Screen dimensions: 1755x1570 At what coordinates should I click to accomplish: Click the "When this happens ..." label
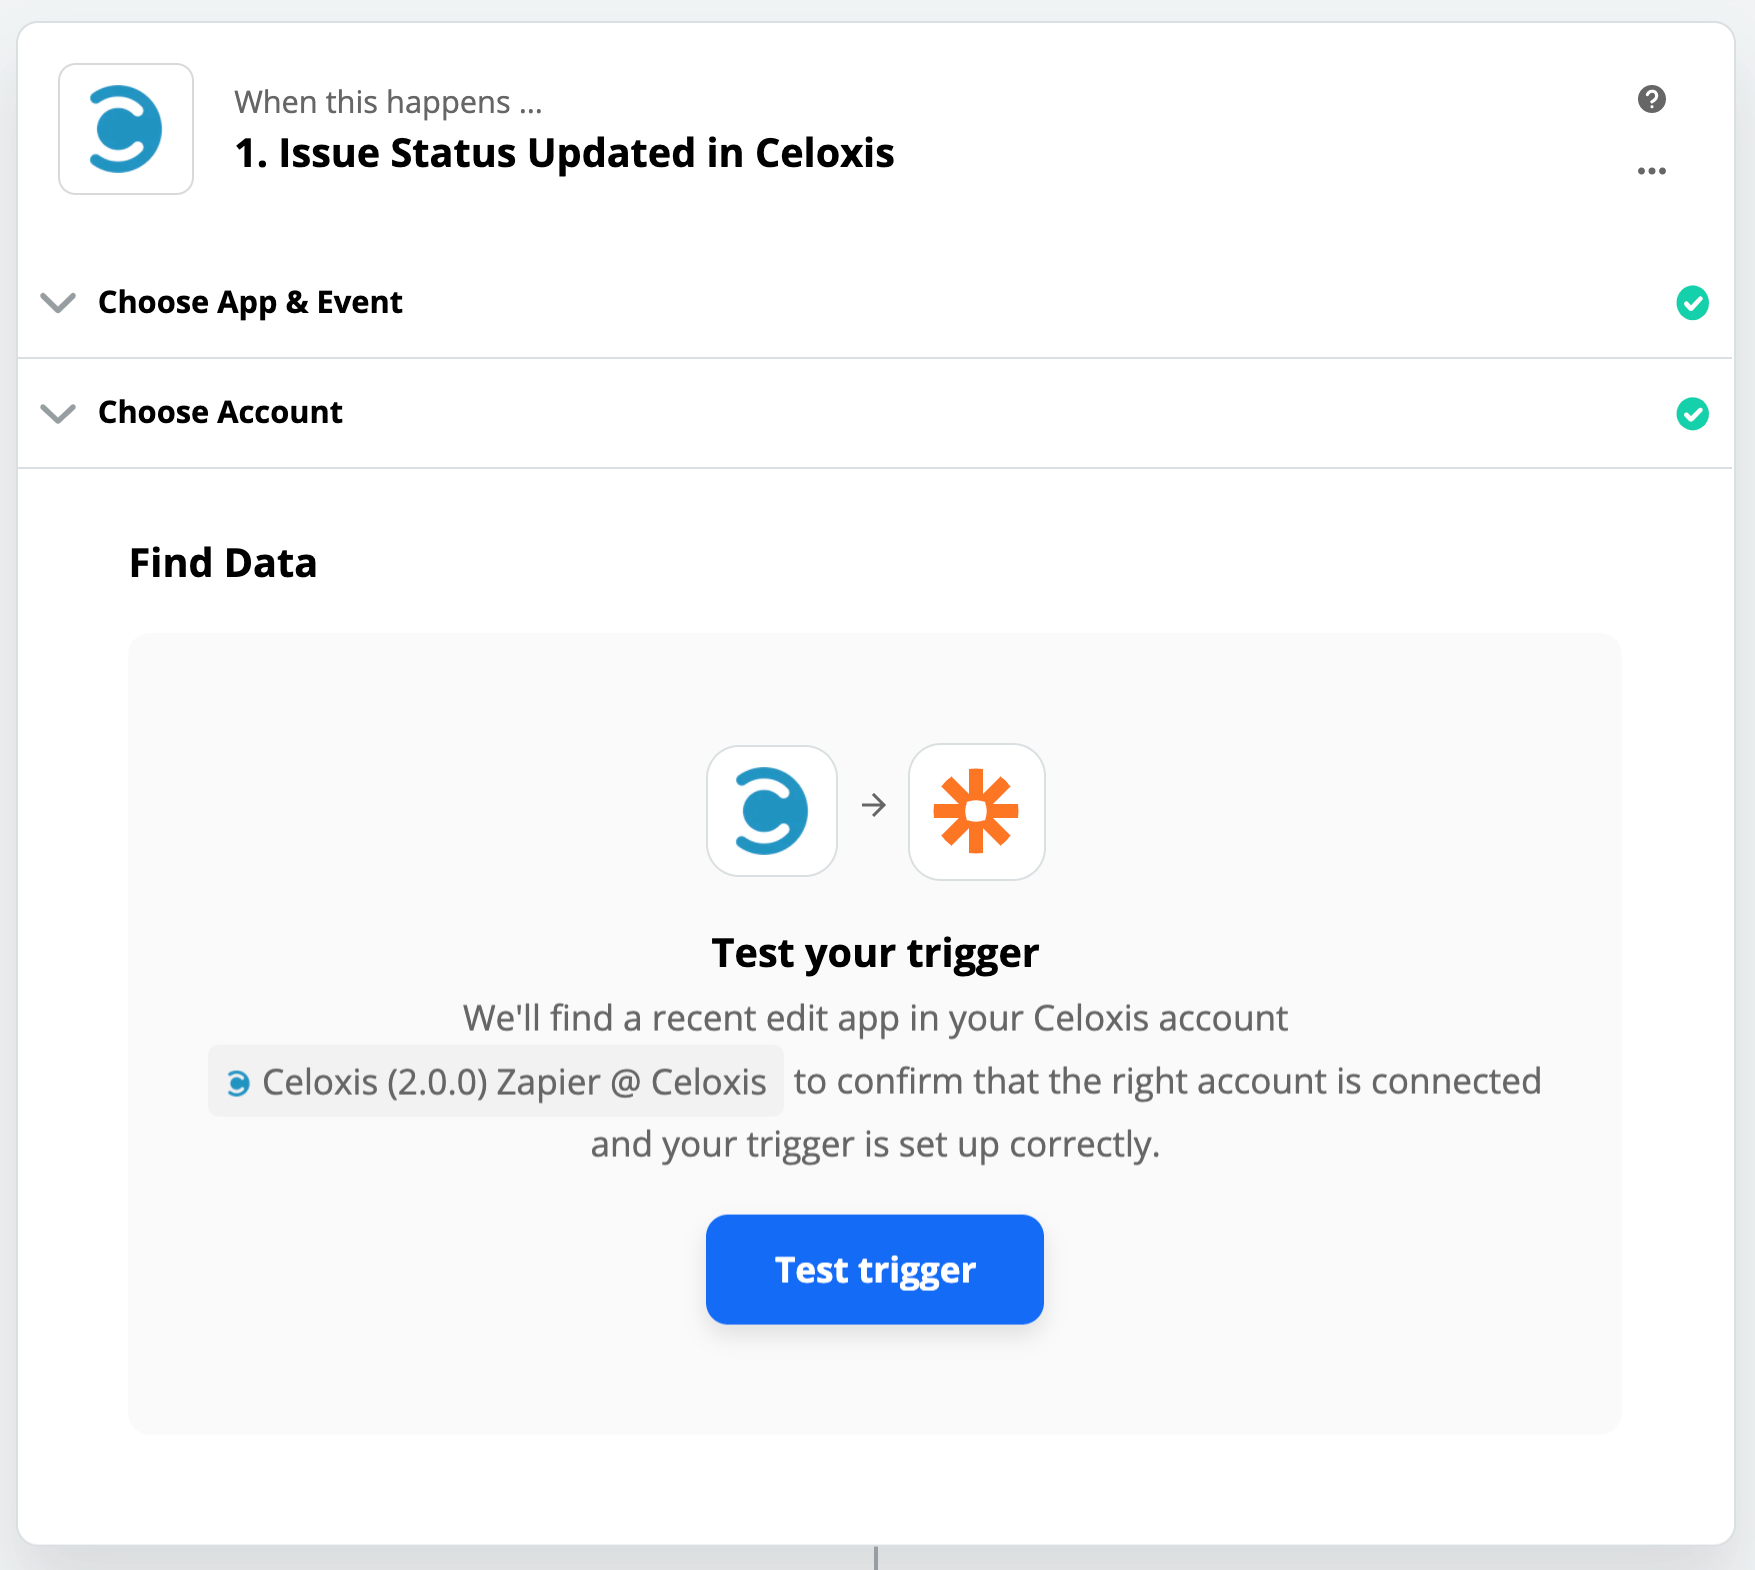click(388, 102)
